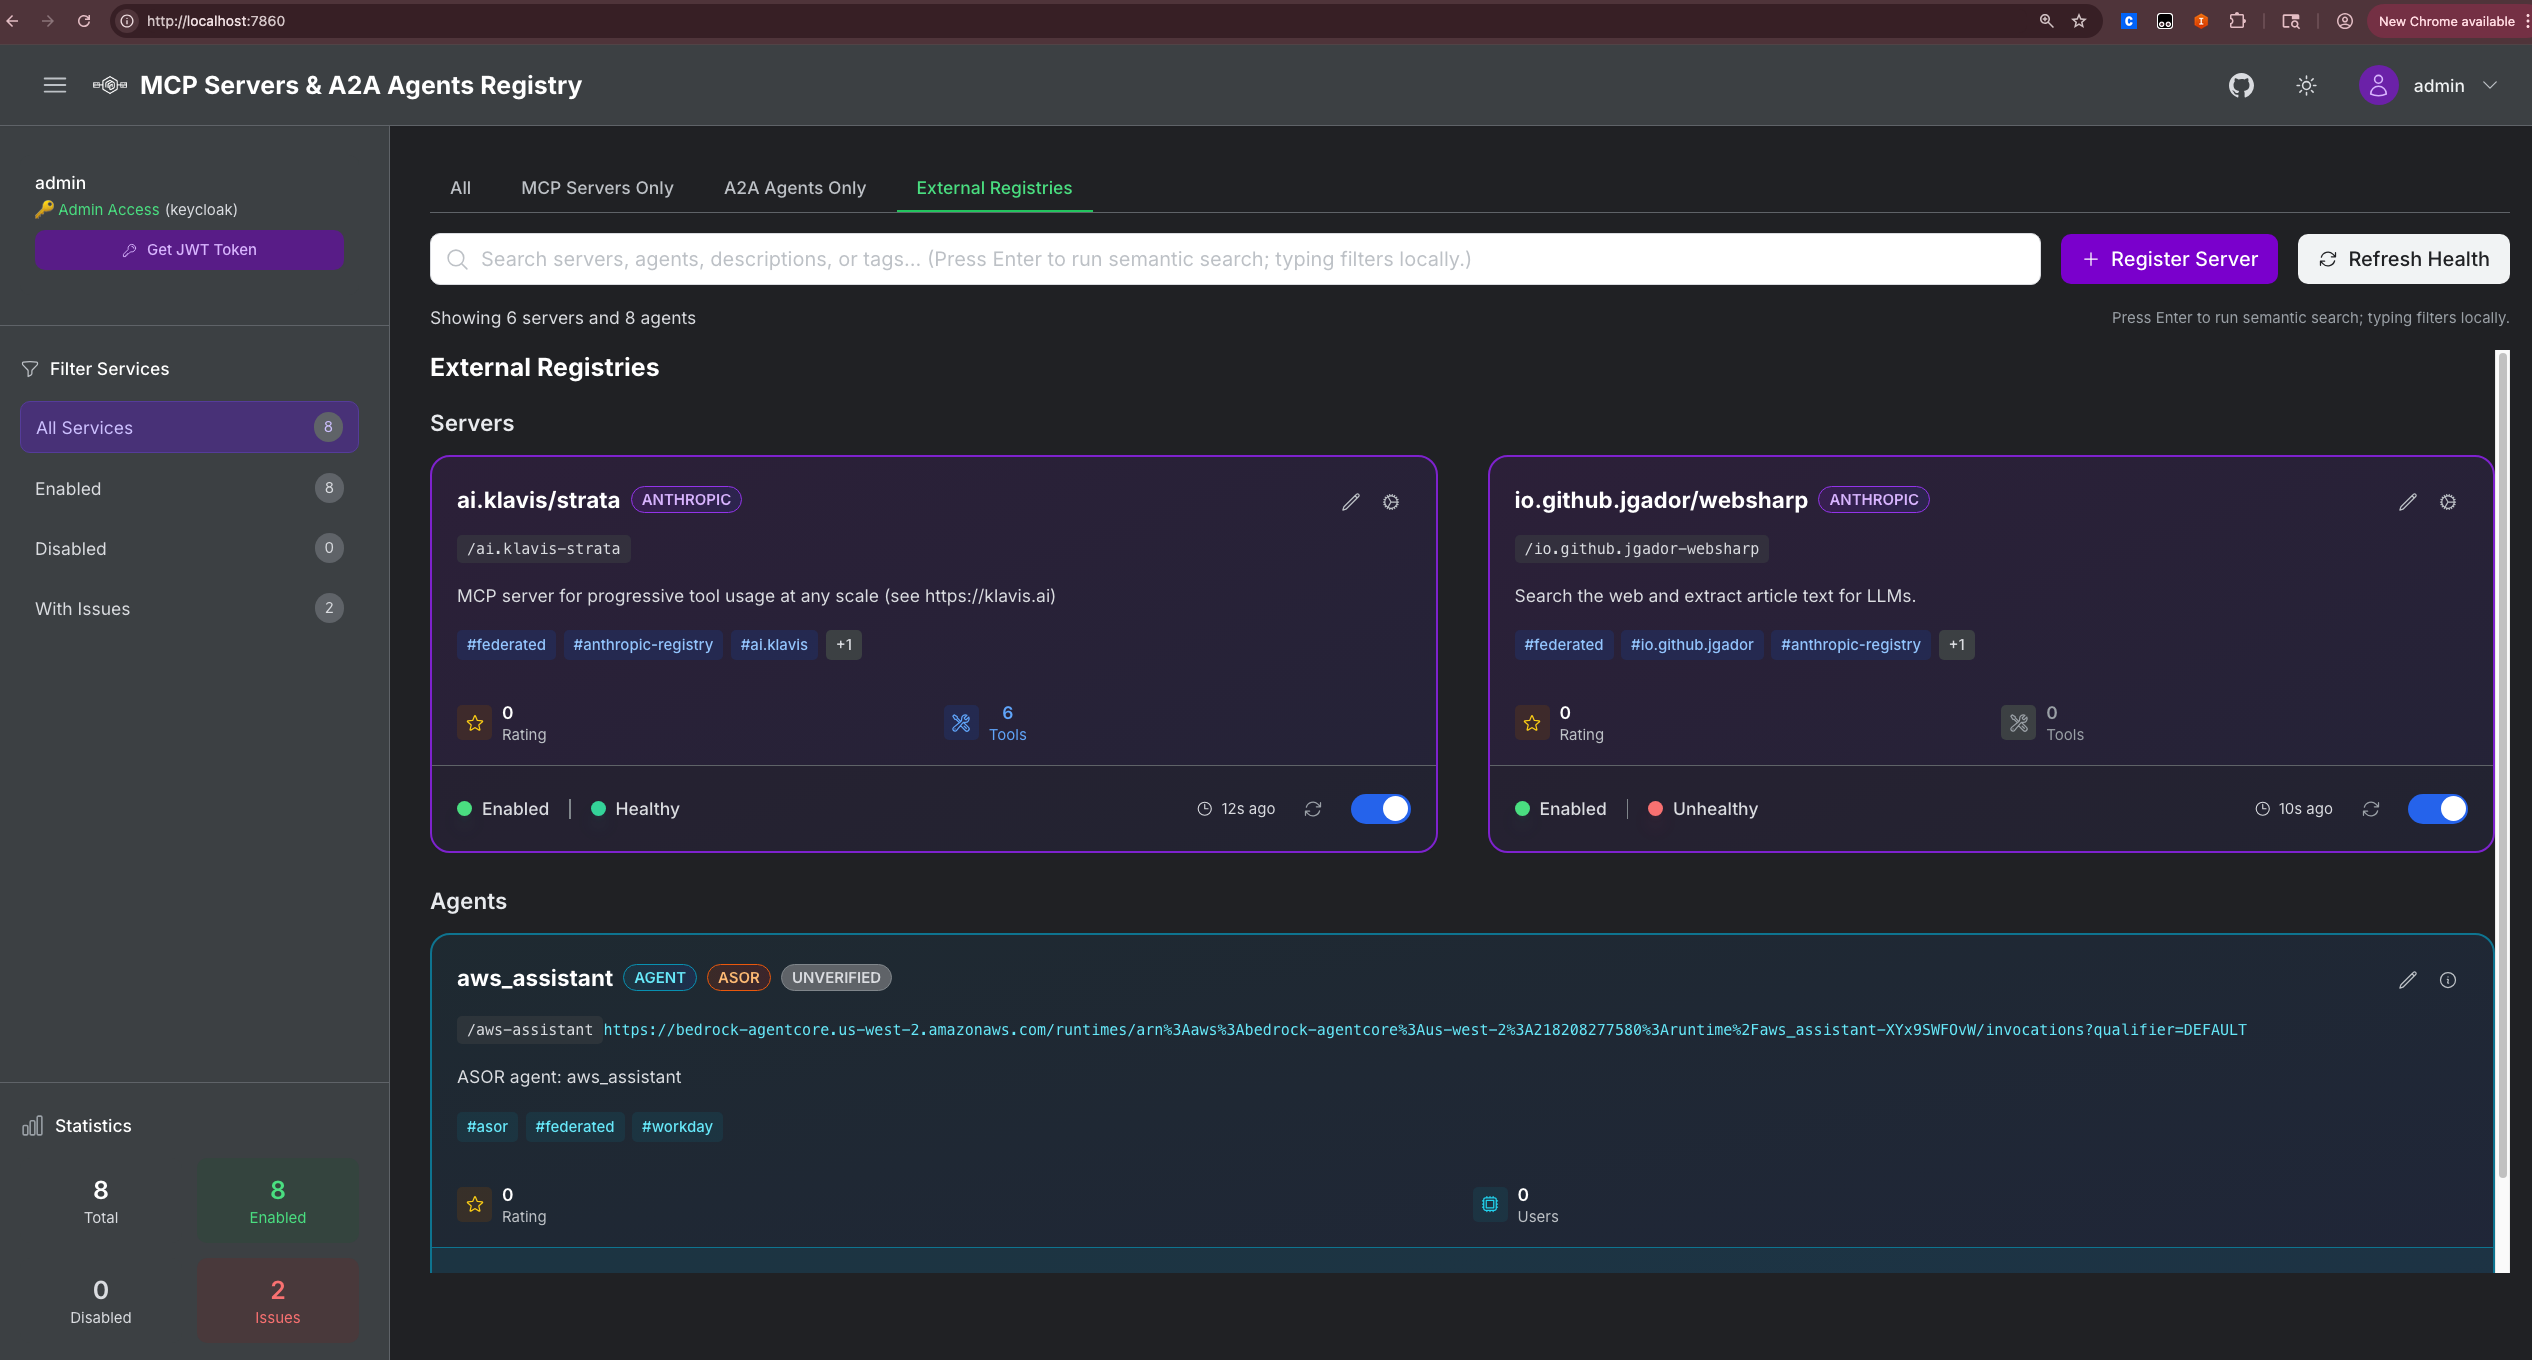
Task: Disable the io.github.jgador/websharp server toggle
Action: tap(2438, 808)
